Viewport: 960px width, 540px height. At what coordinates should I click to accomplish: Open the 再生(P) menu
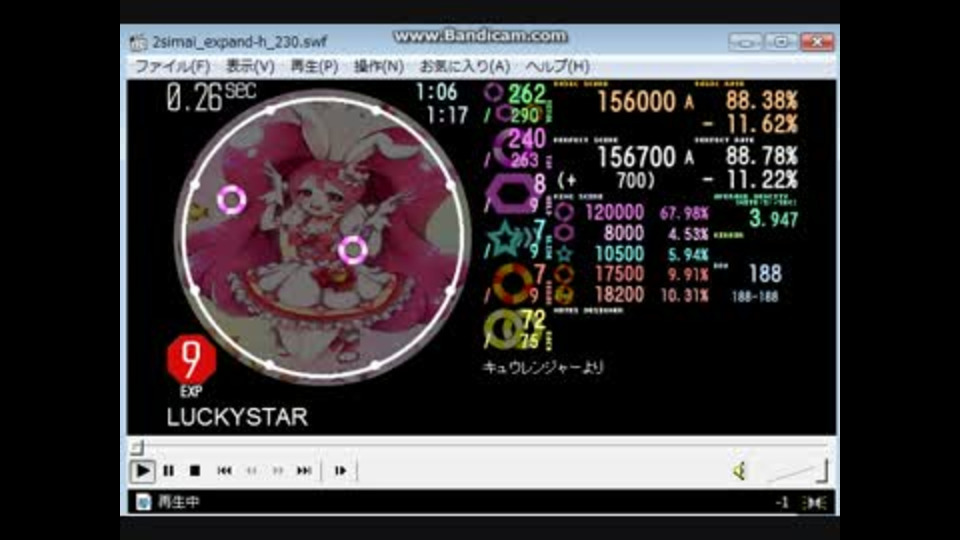pyautogui.click(x=314, y=66)
